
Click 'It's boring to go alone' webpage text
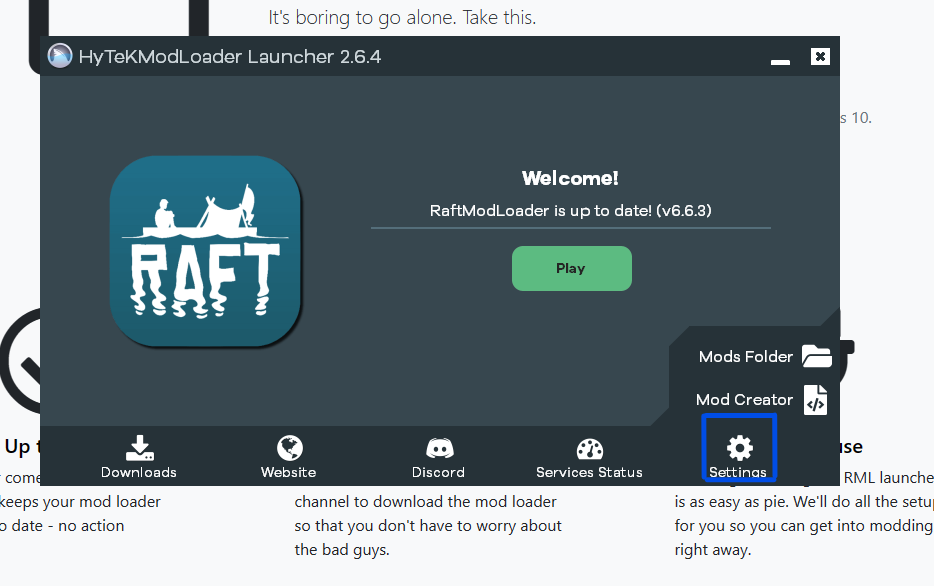coord(362,18)
